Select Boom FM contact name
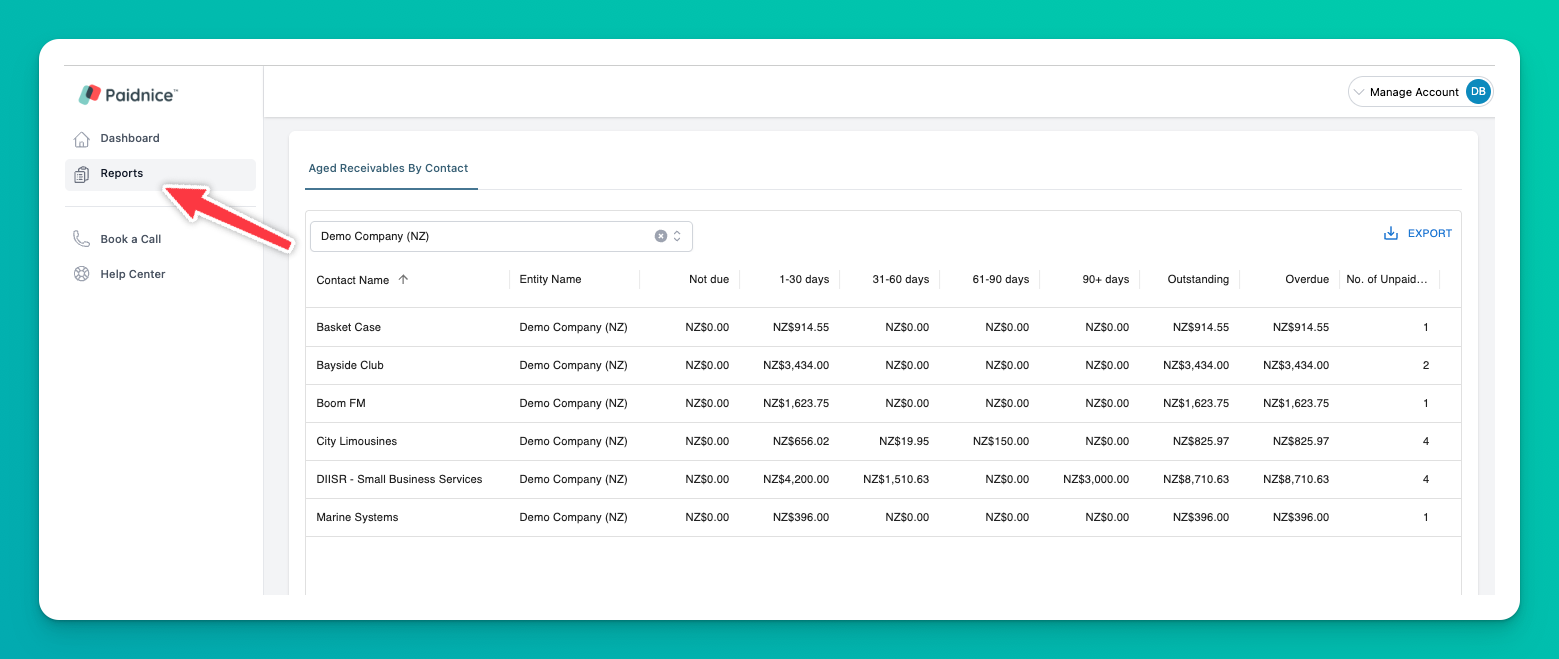The image size is (1559, 659). 340,403
